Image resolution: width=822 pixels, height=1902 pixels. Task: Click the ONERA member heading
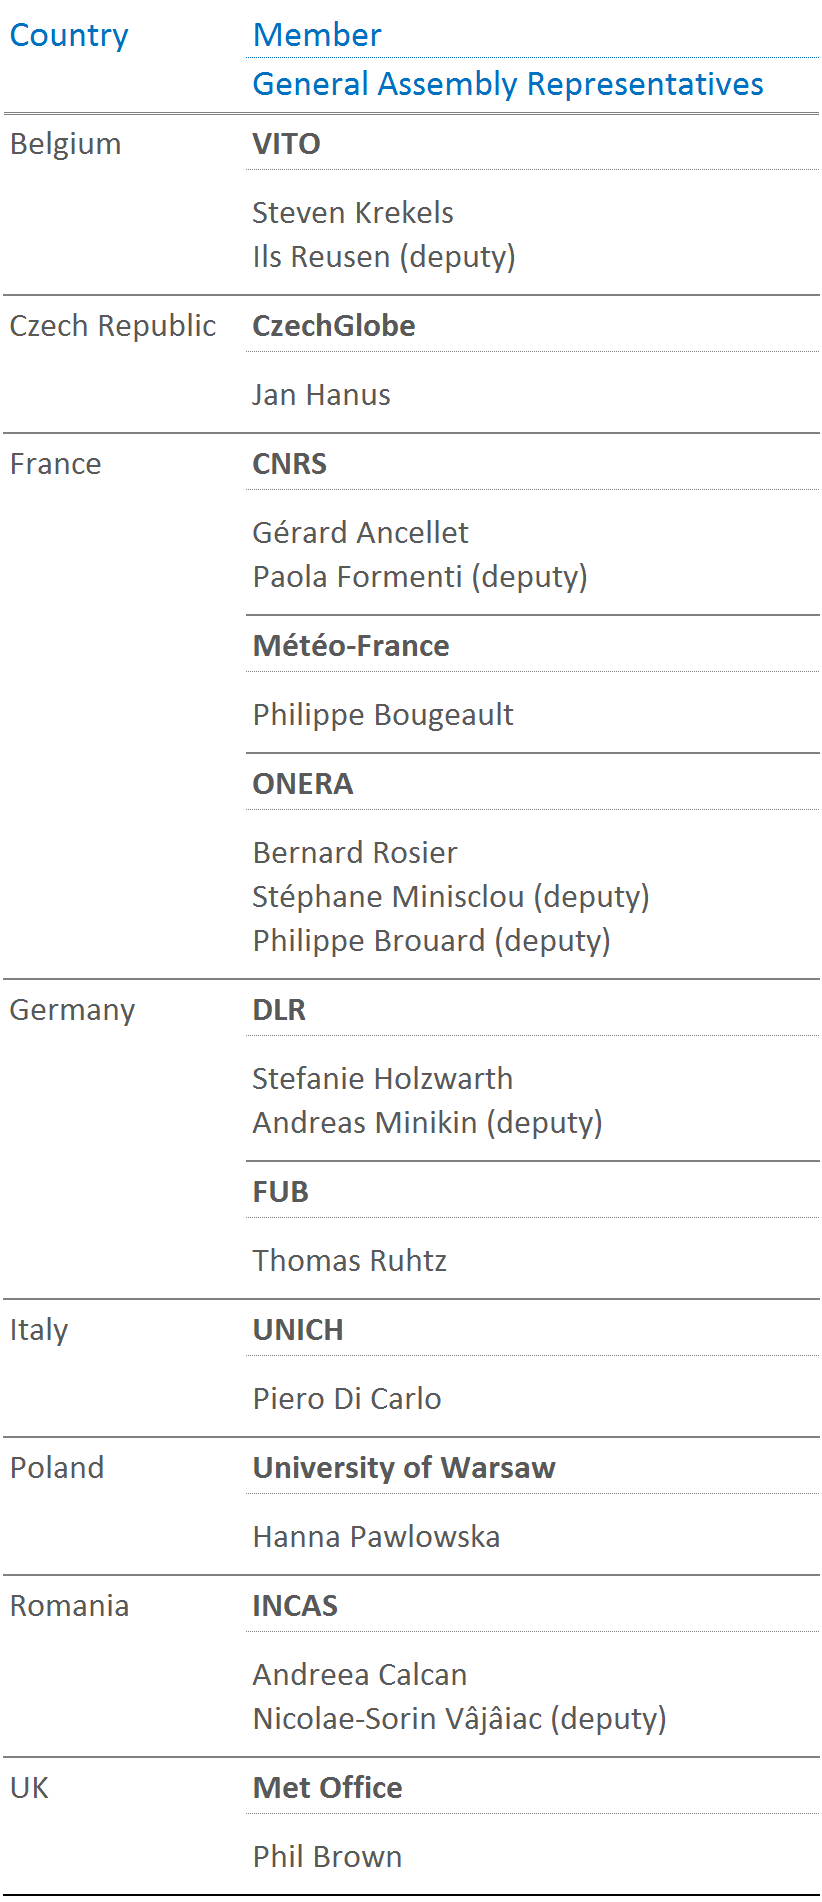pyautogui.click(x=303, y=784)
